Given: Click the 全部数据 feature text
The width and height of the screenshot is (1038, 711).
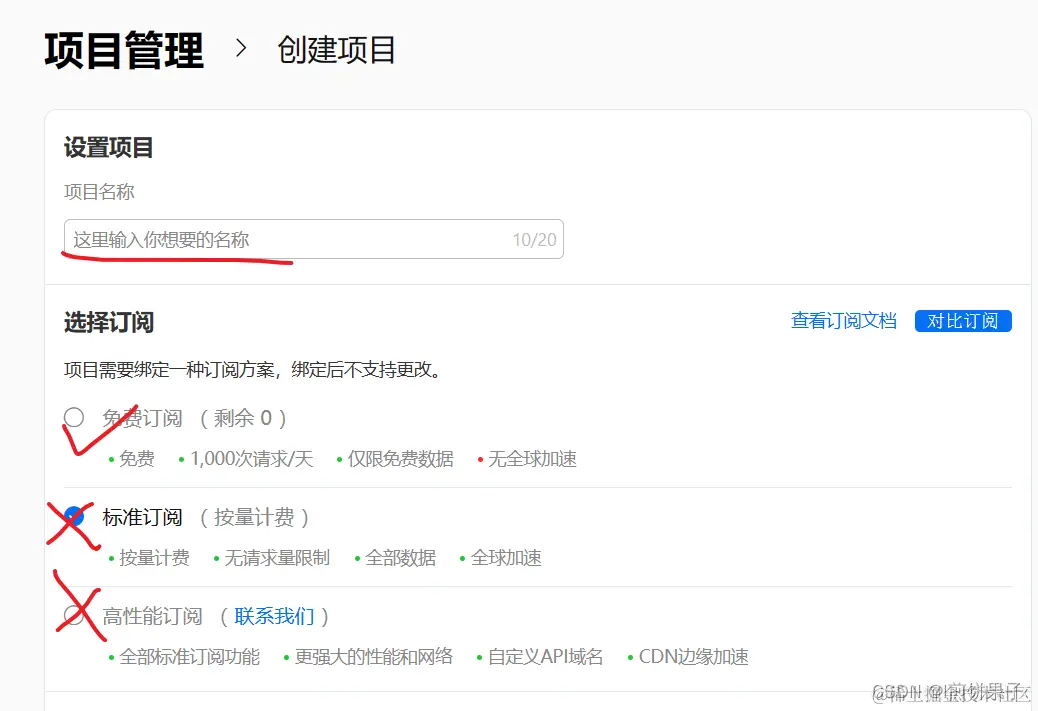Looking at the screenshot, I should [401, 558].
